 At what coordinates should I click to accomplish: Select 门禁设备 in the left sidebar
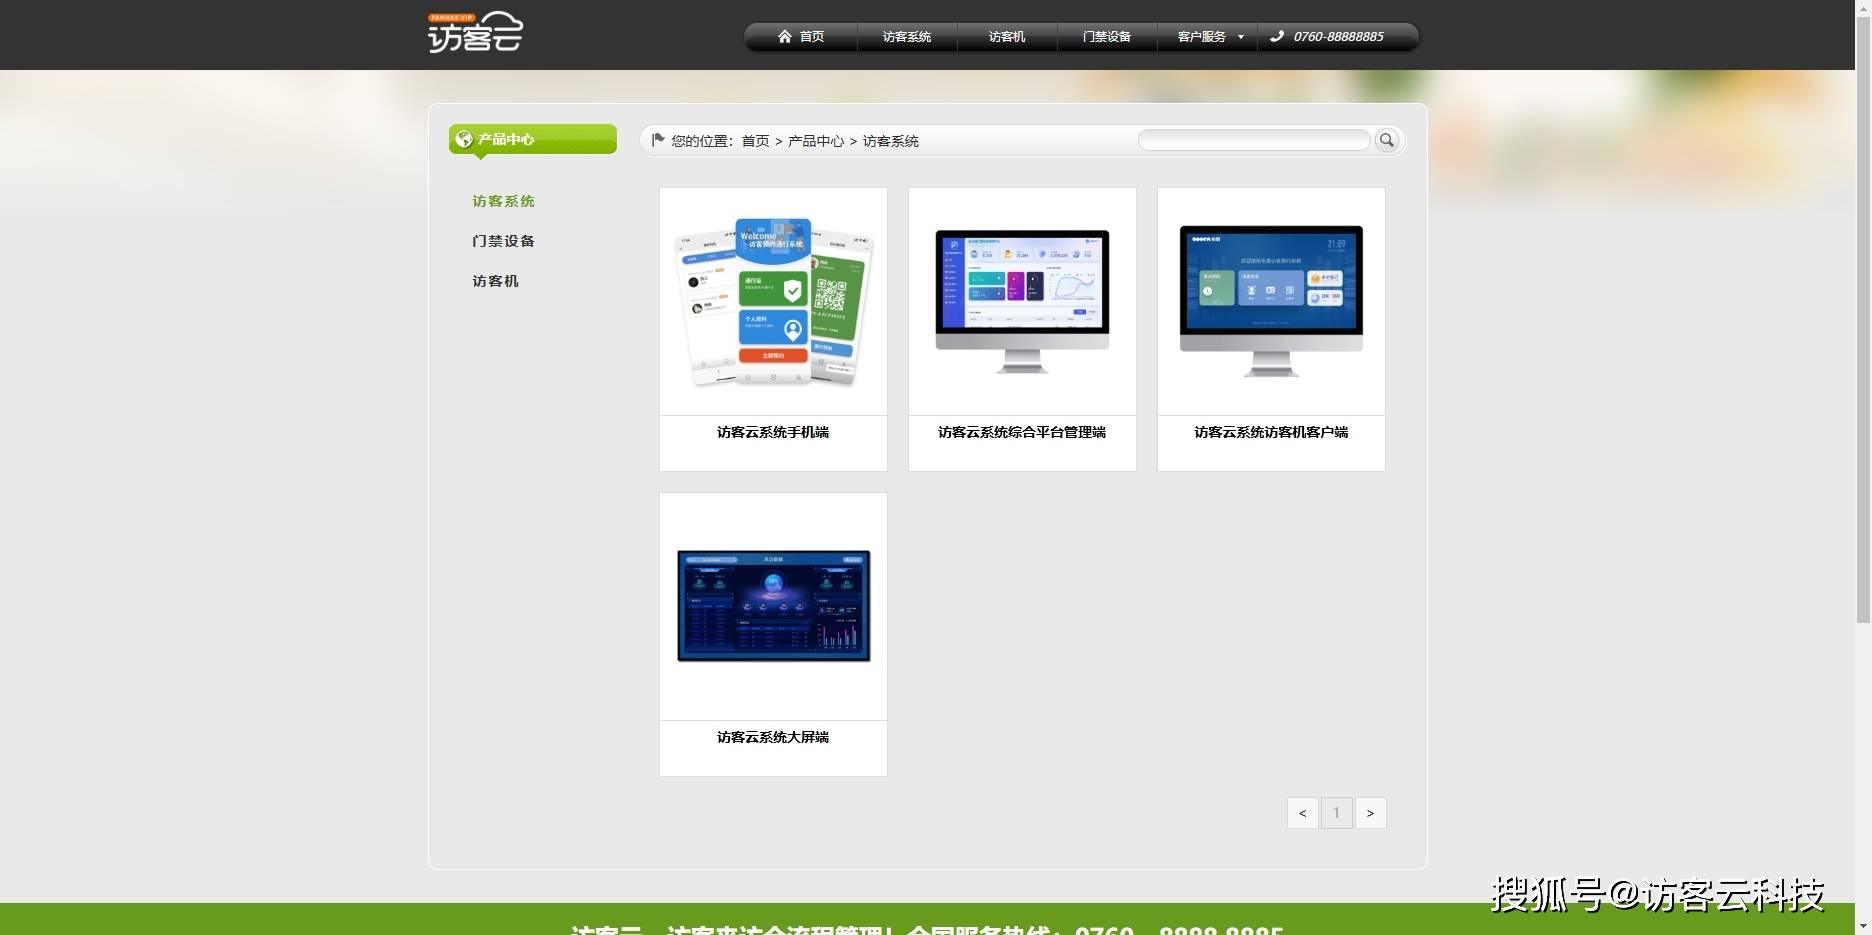click(x=503, y=241)
